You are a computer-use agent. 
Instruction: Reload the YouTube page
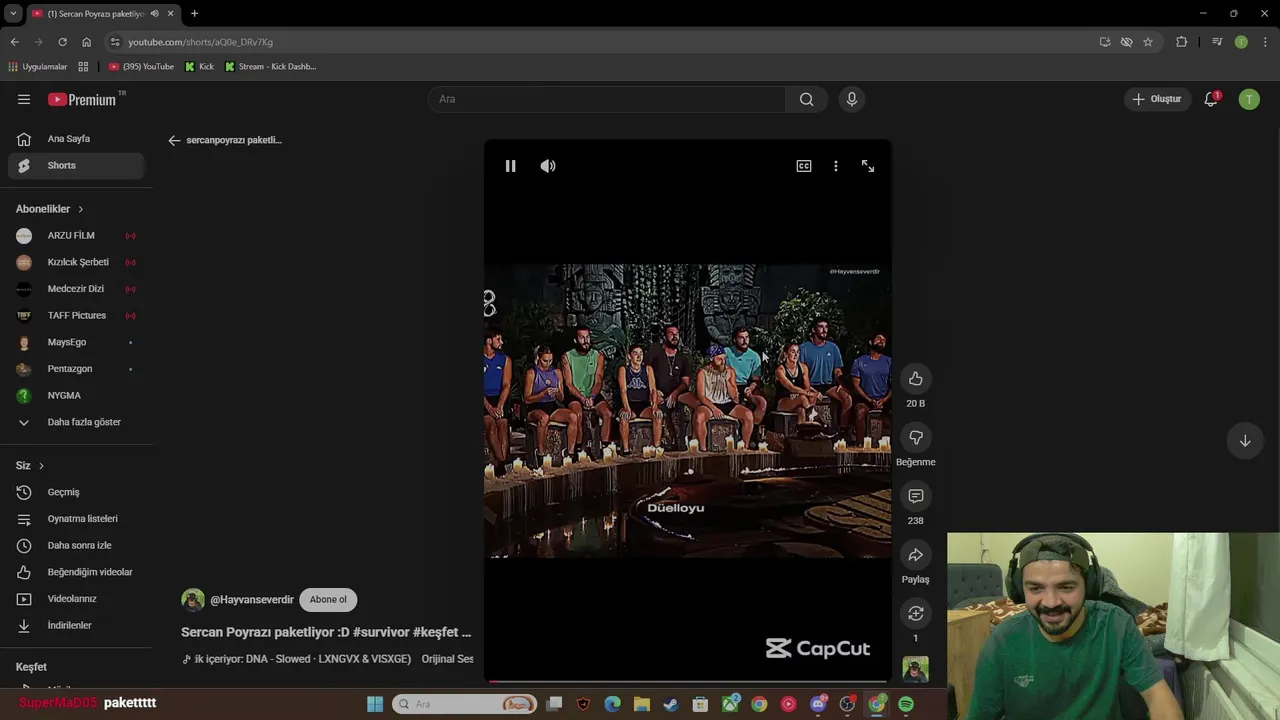(x=62, y=42)
